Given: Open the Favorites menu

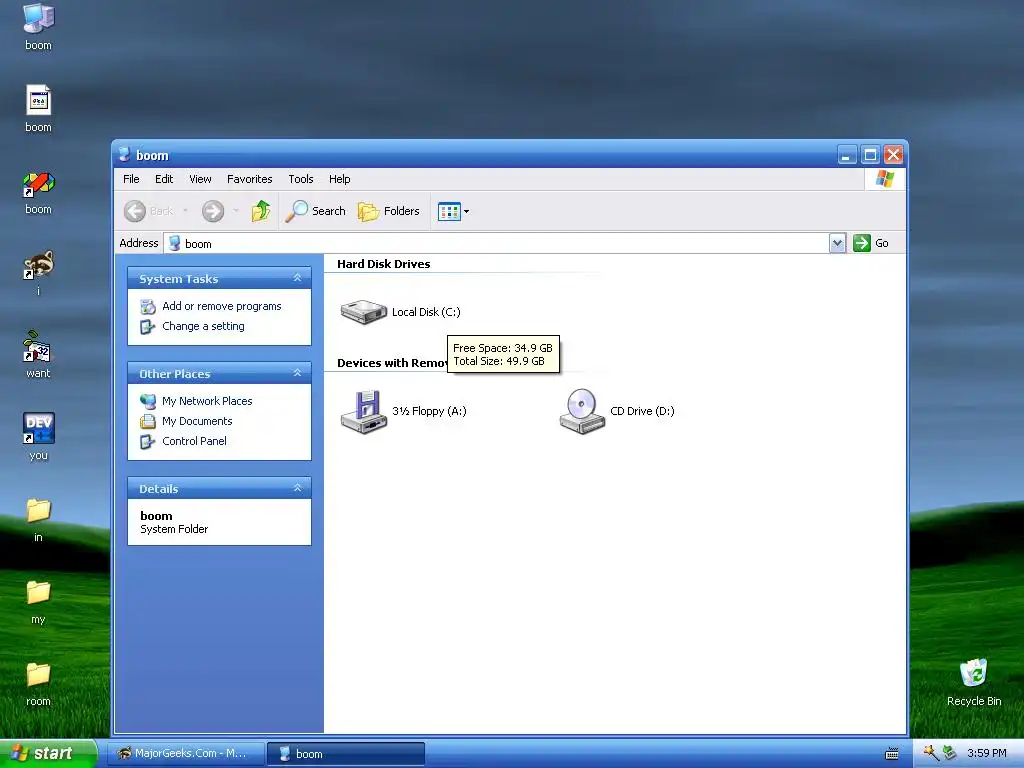Looking at the screenshot, I should pyautogui.click(x=249, y=179).
